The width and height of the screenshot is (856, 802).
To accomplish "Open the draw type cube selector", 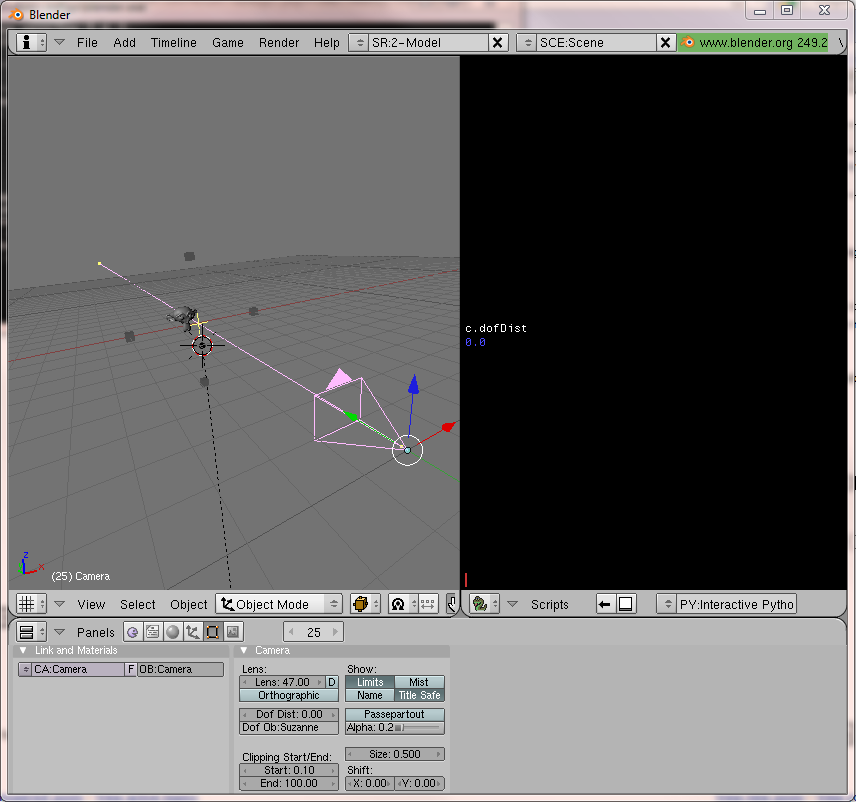I will pos(365,604).
